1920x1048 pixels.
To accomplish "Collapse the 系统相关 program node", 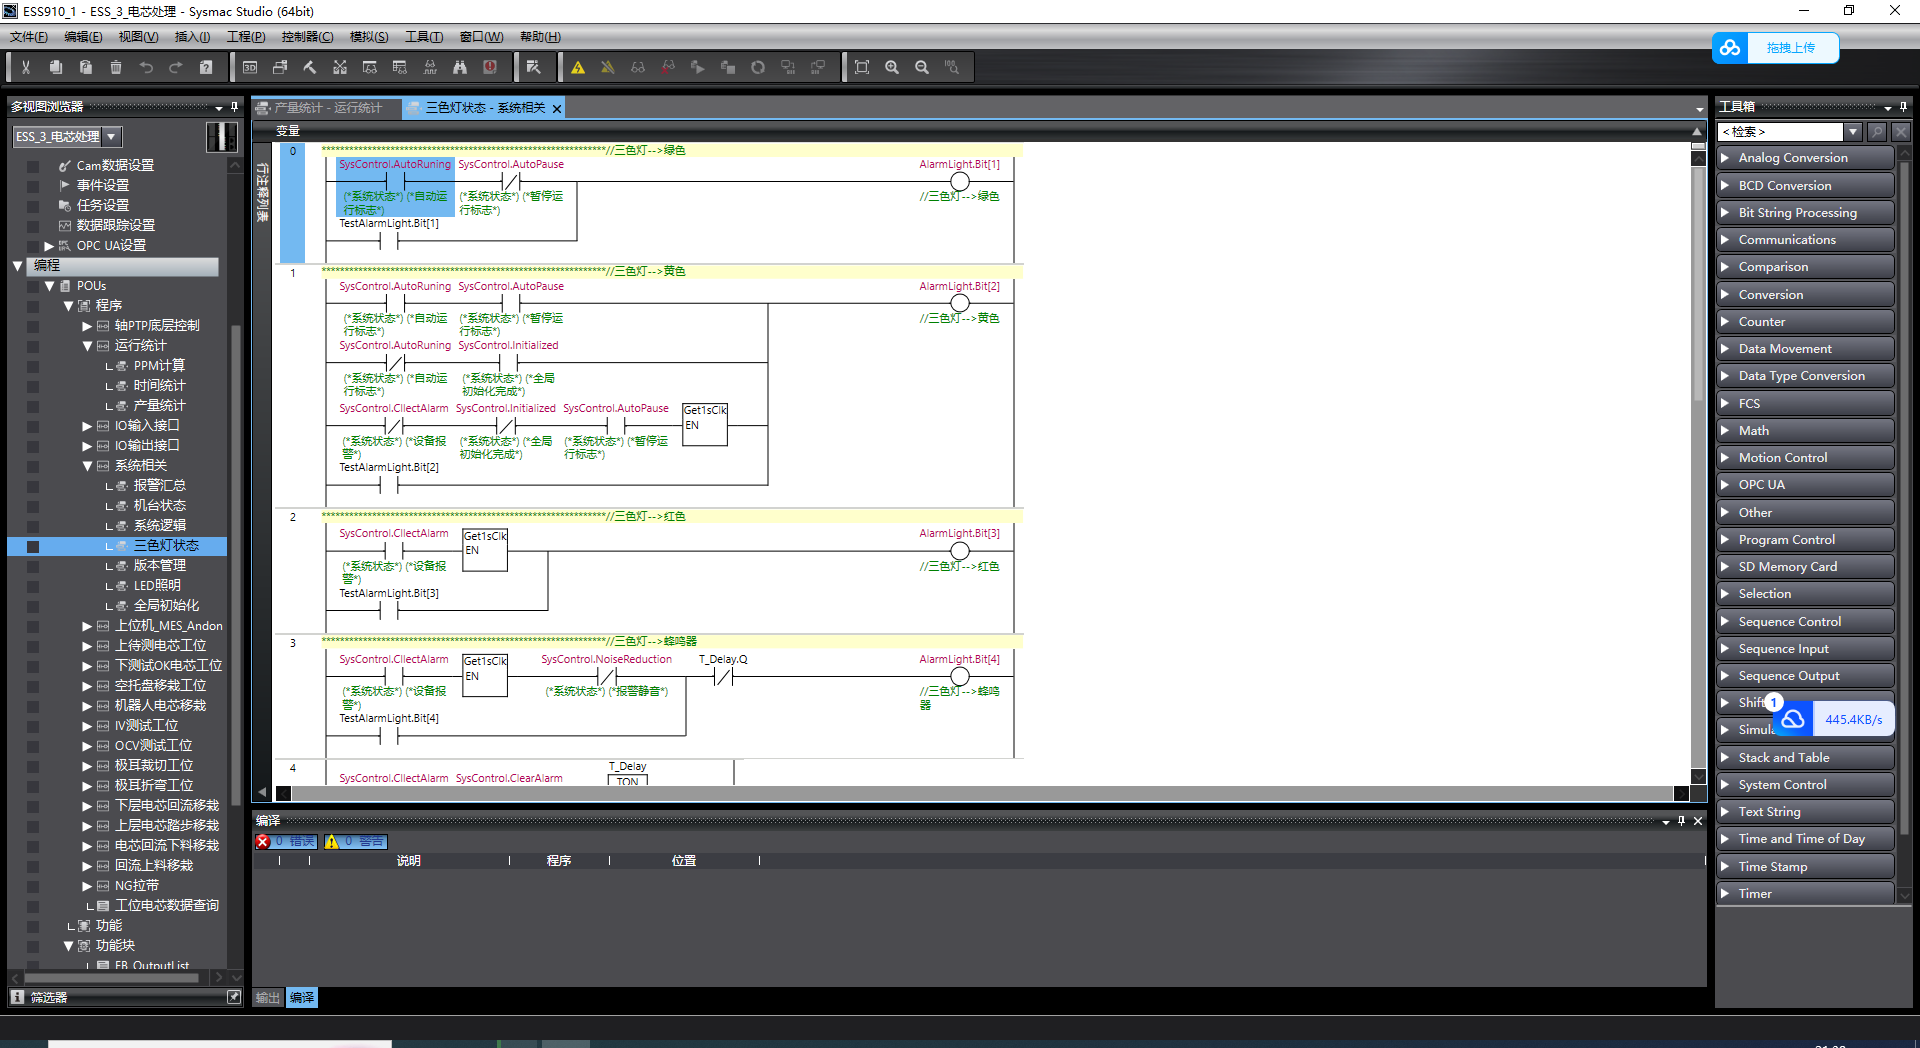I will point(87,466).
